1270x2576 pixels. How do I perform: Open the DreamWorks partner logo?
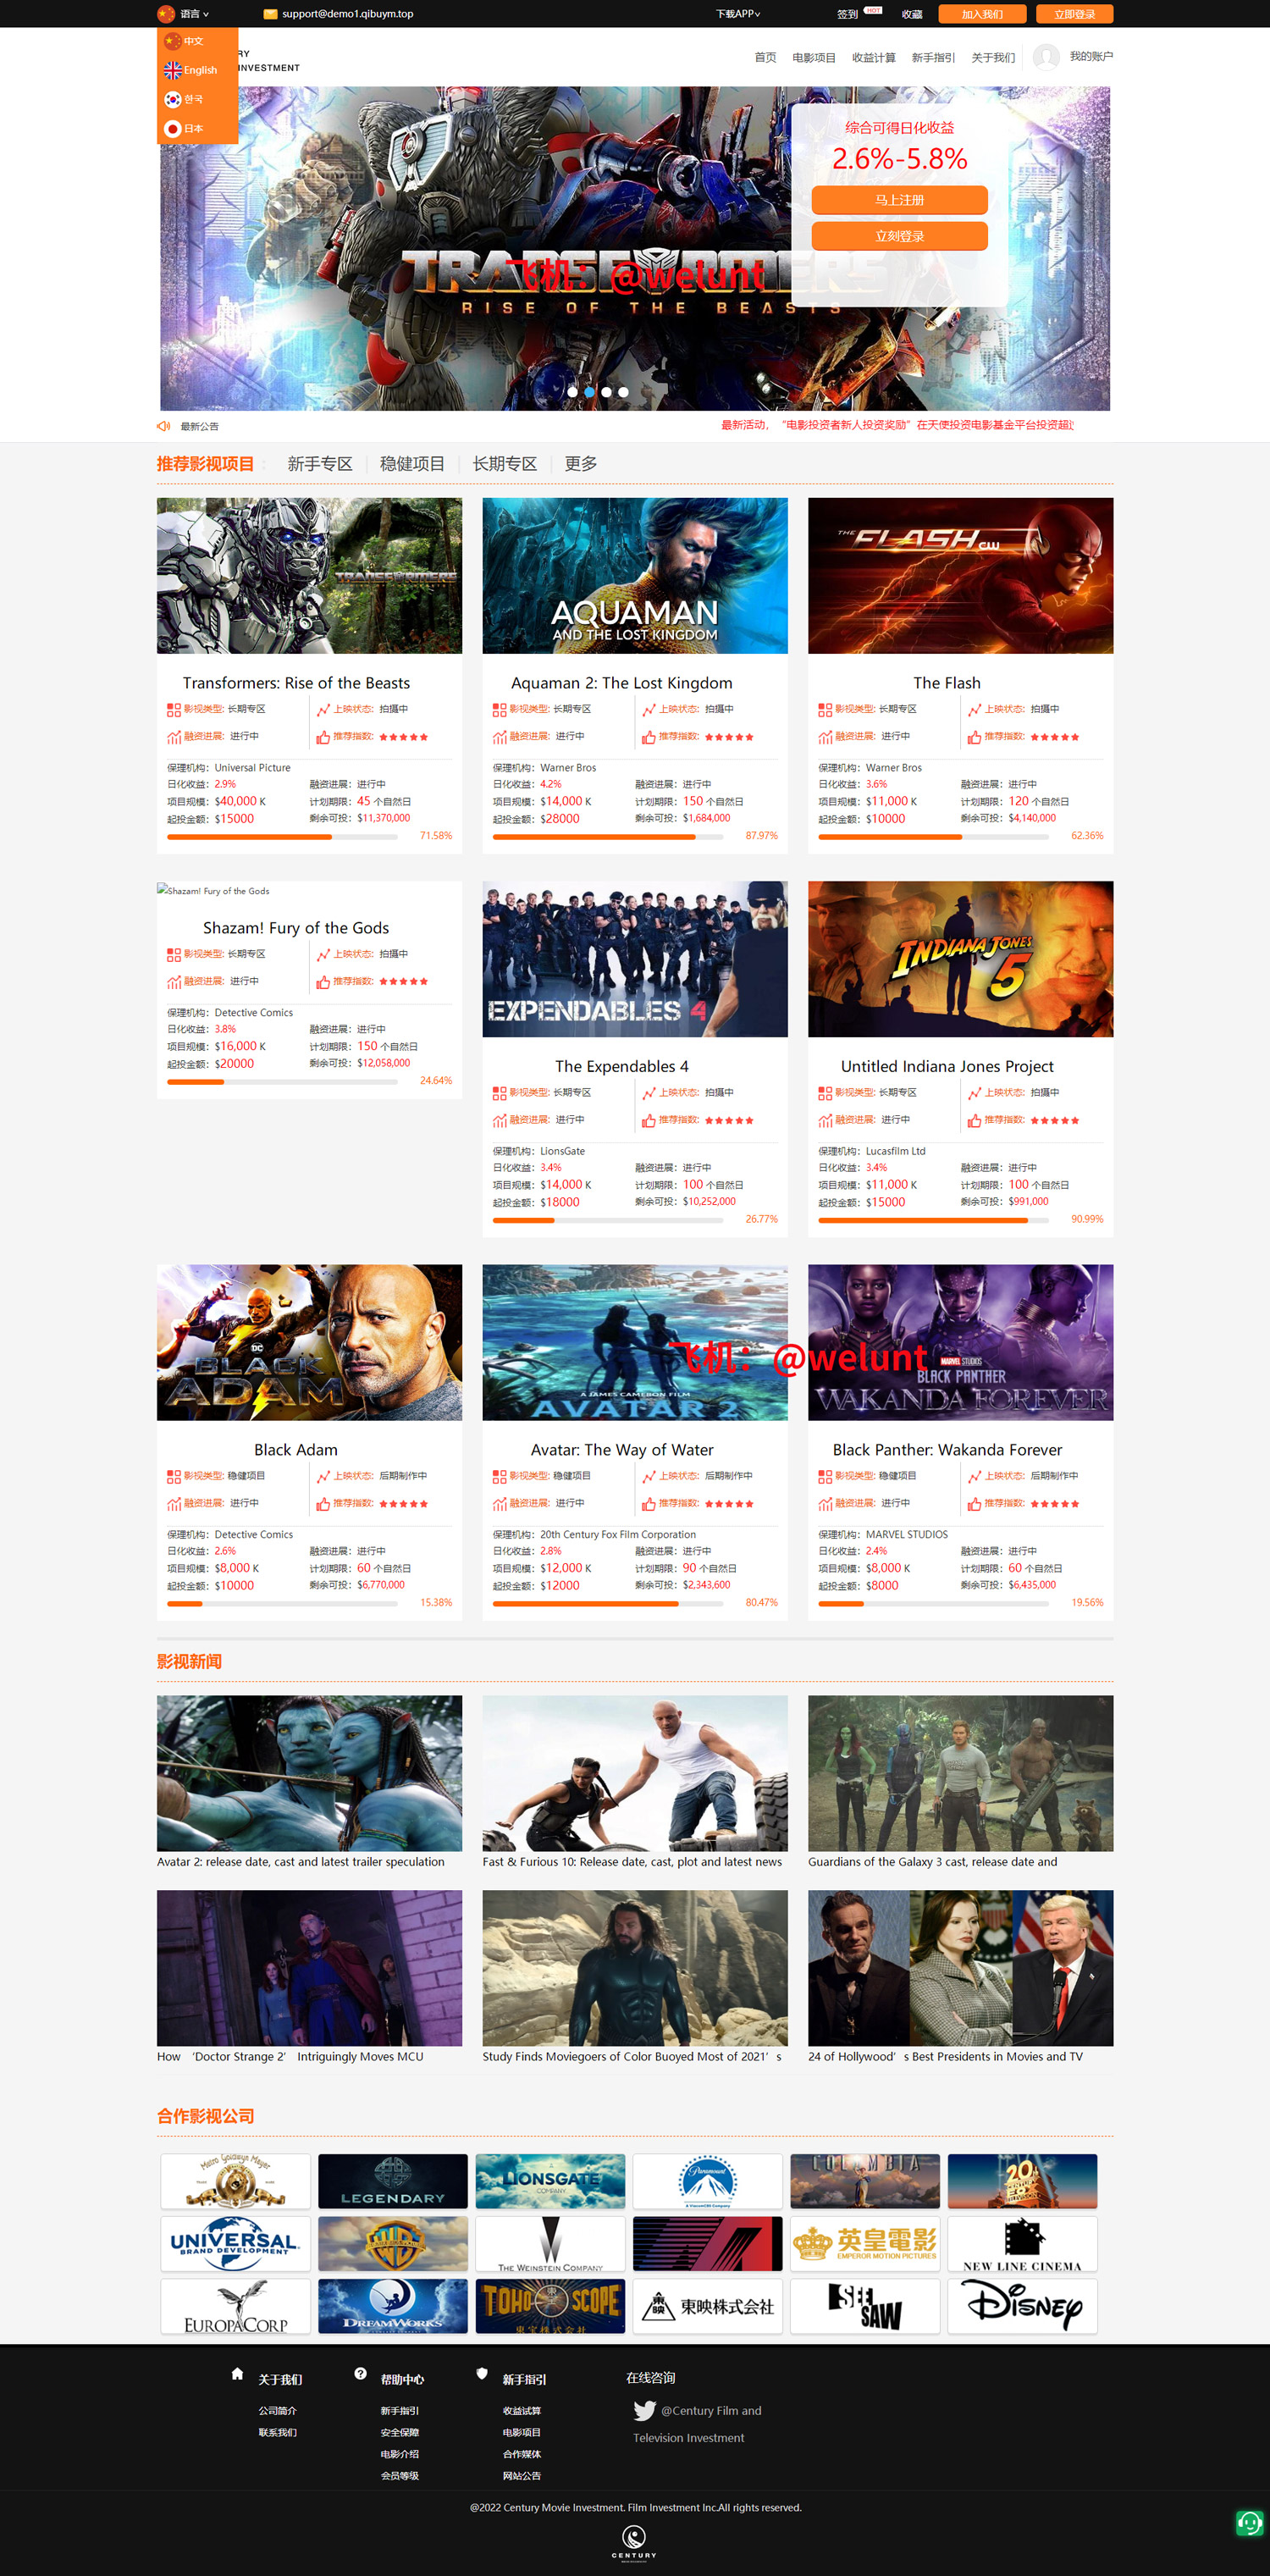coord(393,2306)
